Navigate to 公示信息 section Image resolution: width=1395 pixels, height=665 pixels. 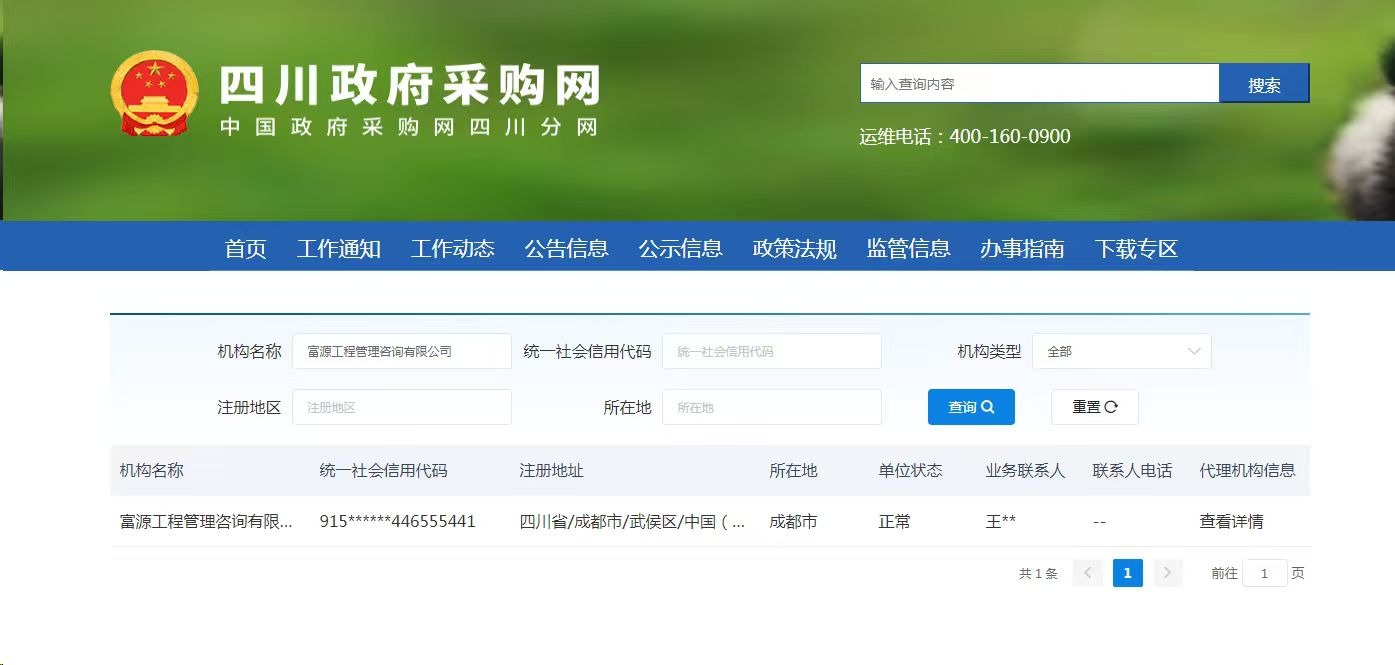point(681,248)
